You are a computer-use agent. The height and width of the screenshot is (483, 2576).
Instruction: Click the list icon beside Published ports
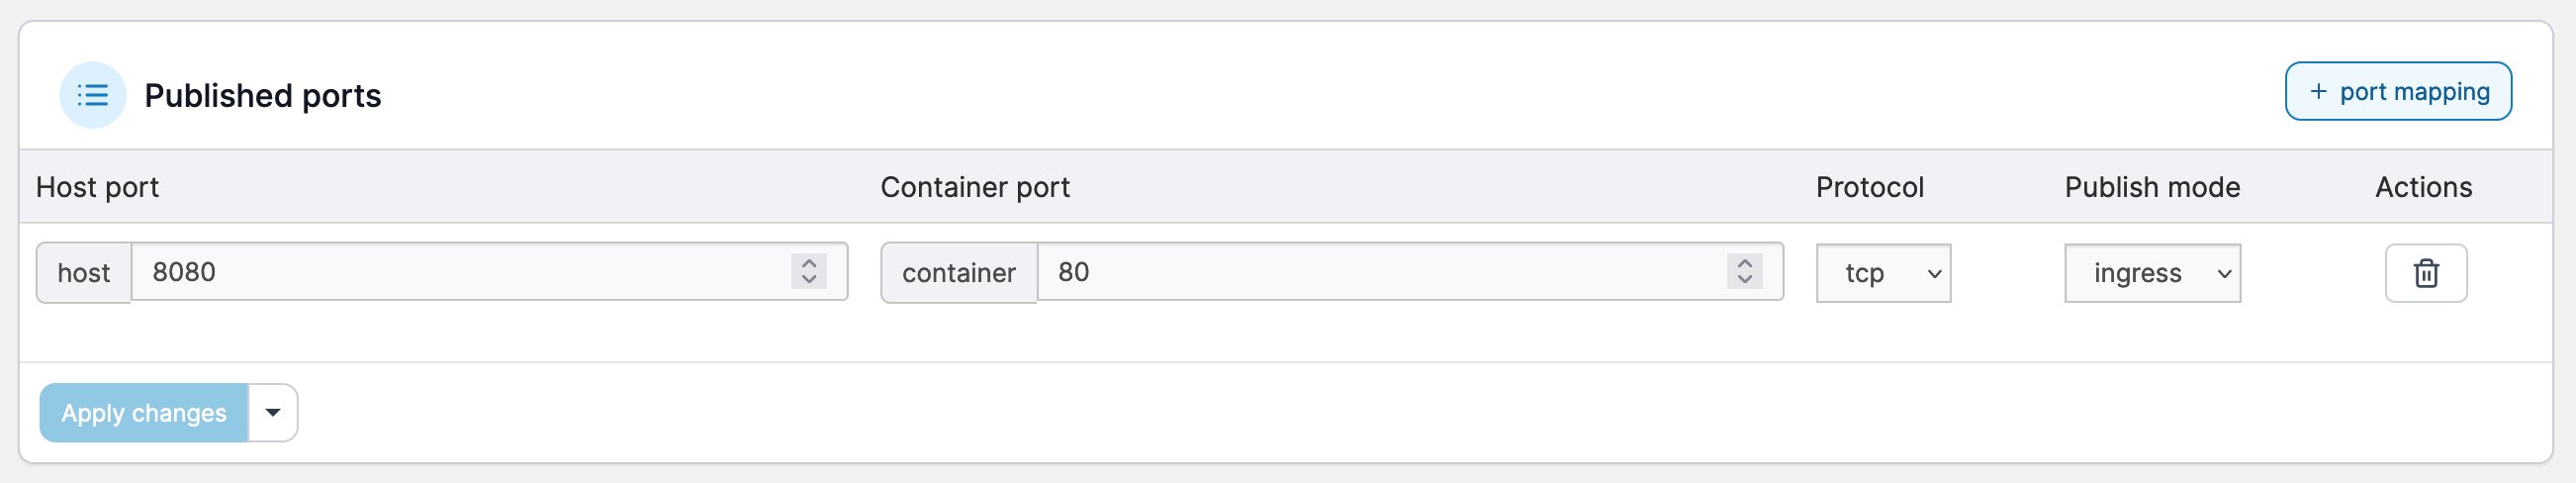point(92,95)
